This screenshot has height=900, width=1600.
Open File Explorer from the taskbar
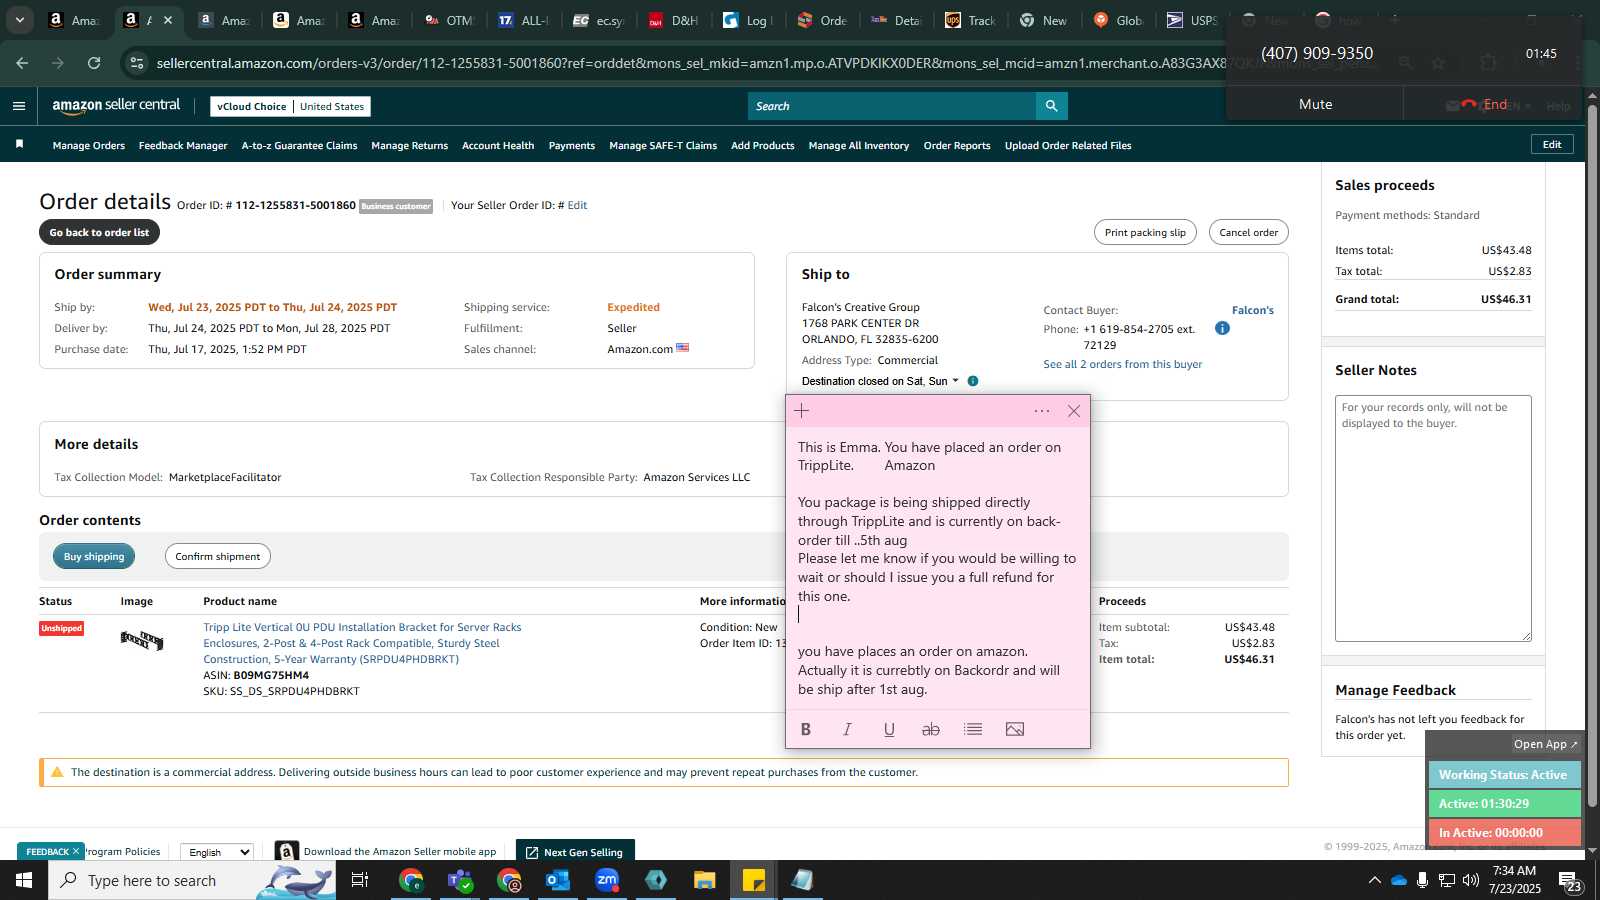tap(705, 880)
